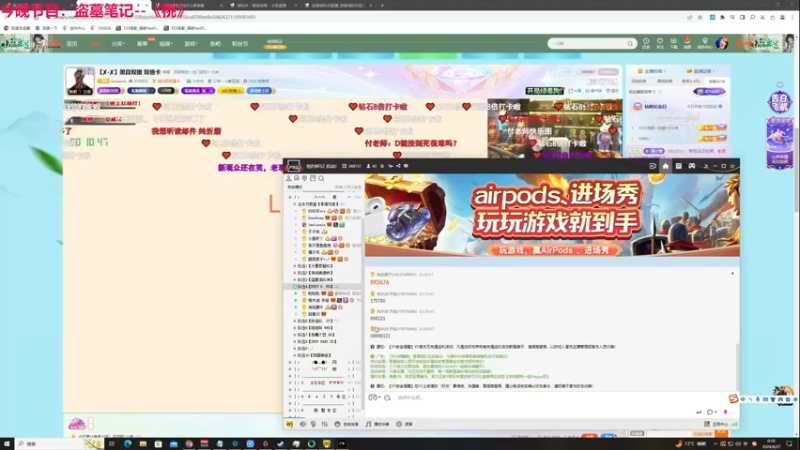Expand the 队伍10 sub-channel in YY tree
This screenshot has width=800, height=450.
(x=294, y=355)
